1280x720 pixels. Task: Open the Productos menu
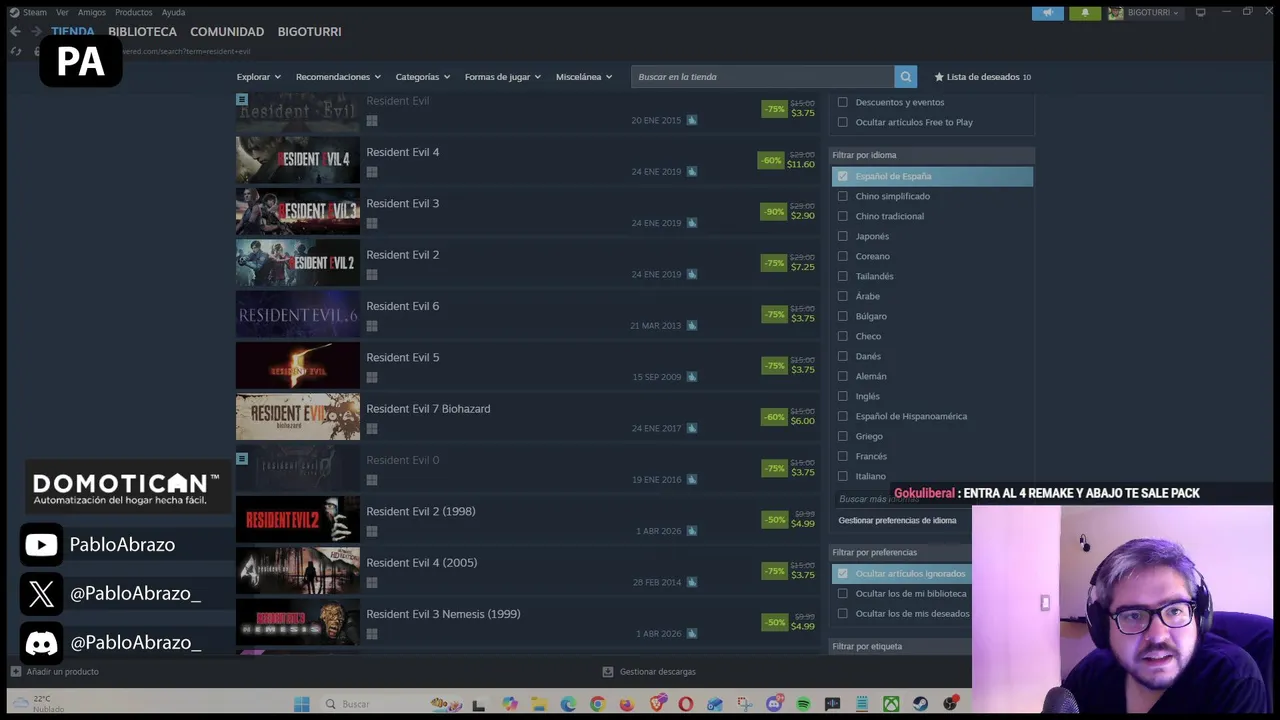(x=134, y=12)
